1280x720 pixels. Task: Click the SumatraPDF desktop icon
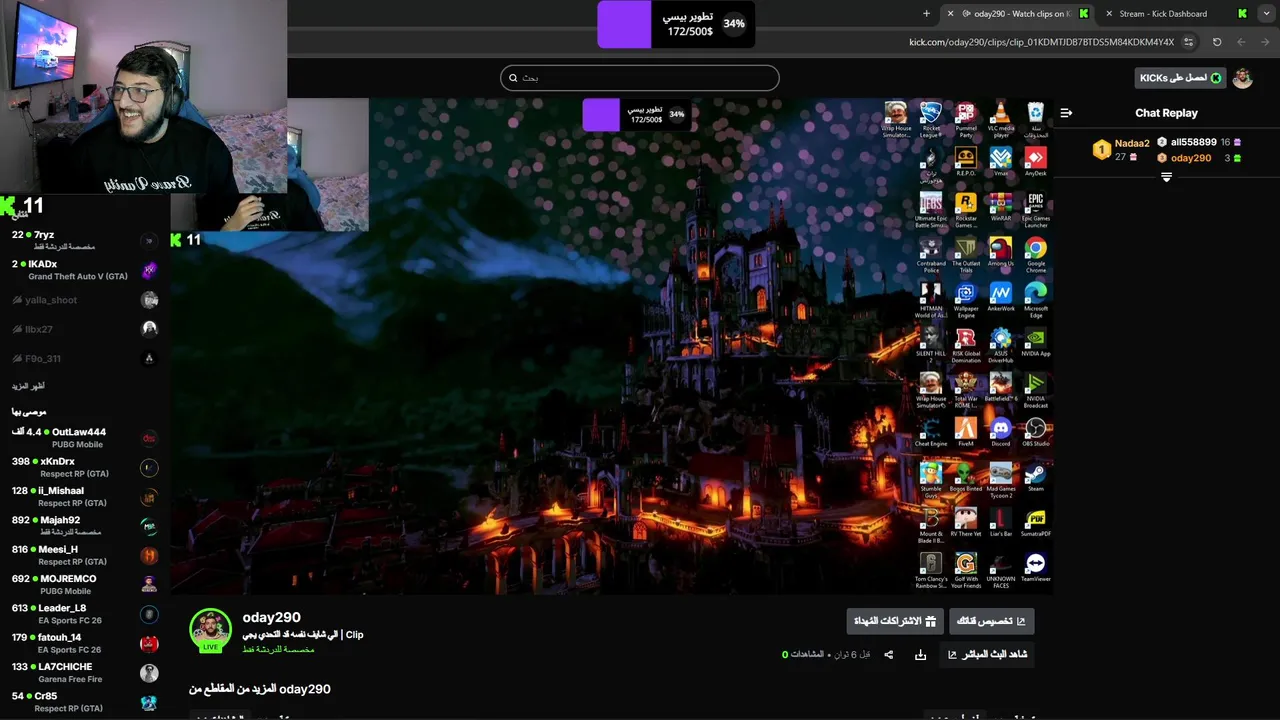click(x=1035, y=523)
